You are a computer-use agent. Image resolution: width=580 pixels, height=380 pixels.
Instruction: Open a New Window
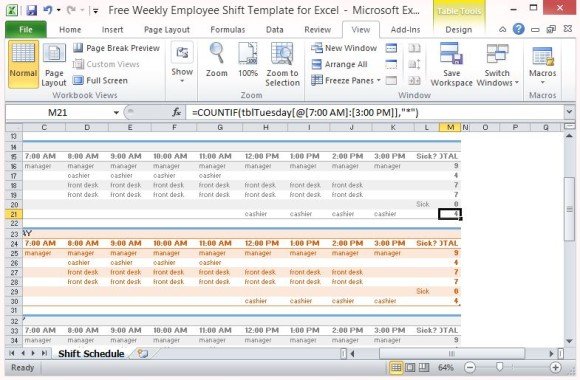[344, 48]
